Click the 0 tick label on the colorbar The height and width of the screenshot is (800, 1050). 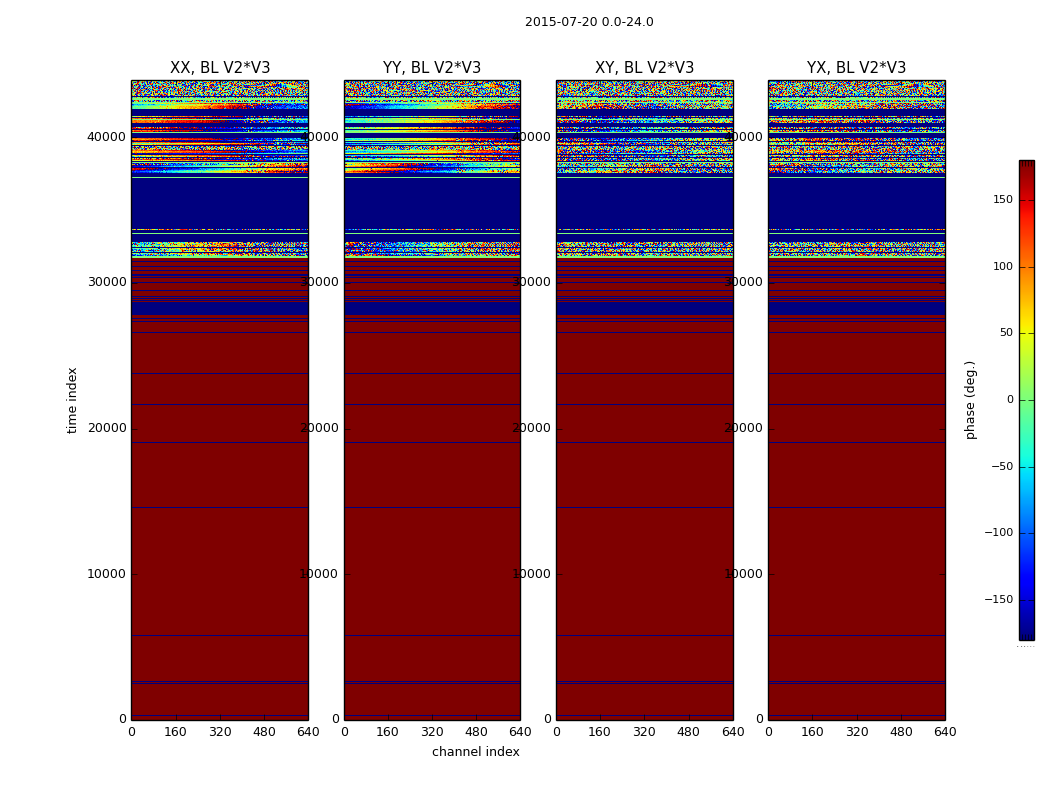(x=1010, y=400)
